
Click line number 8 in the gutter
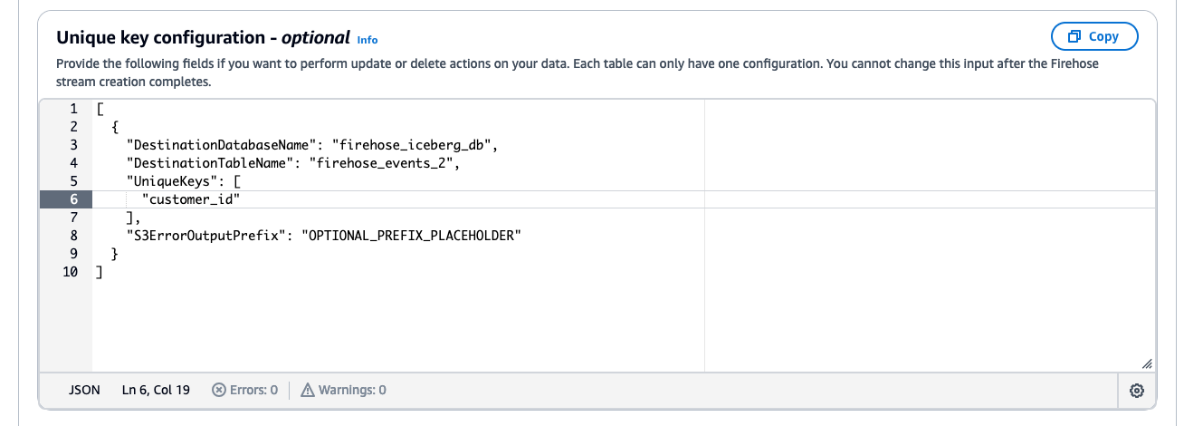(x=73, y=235)
